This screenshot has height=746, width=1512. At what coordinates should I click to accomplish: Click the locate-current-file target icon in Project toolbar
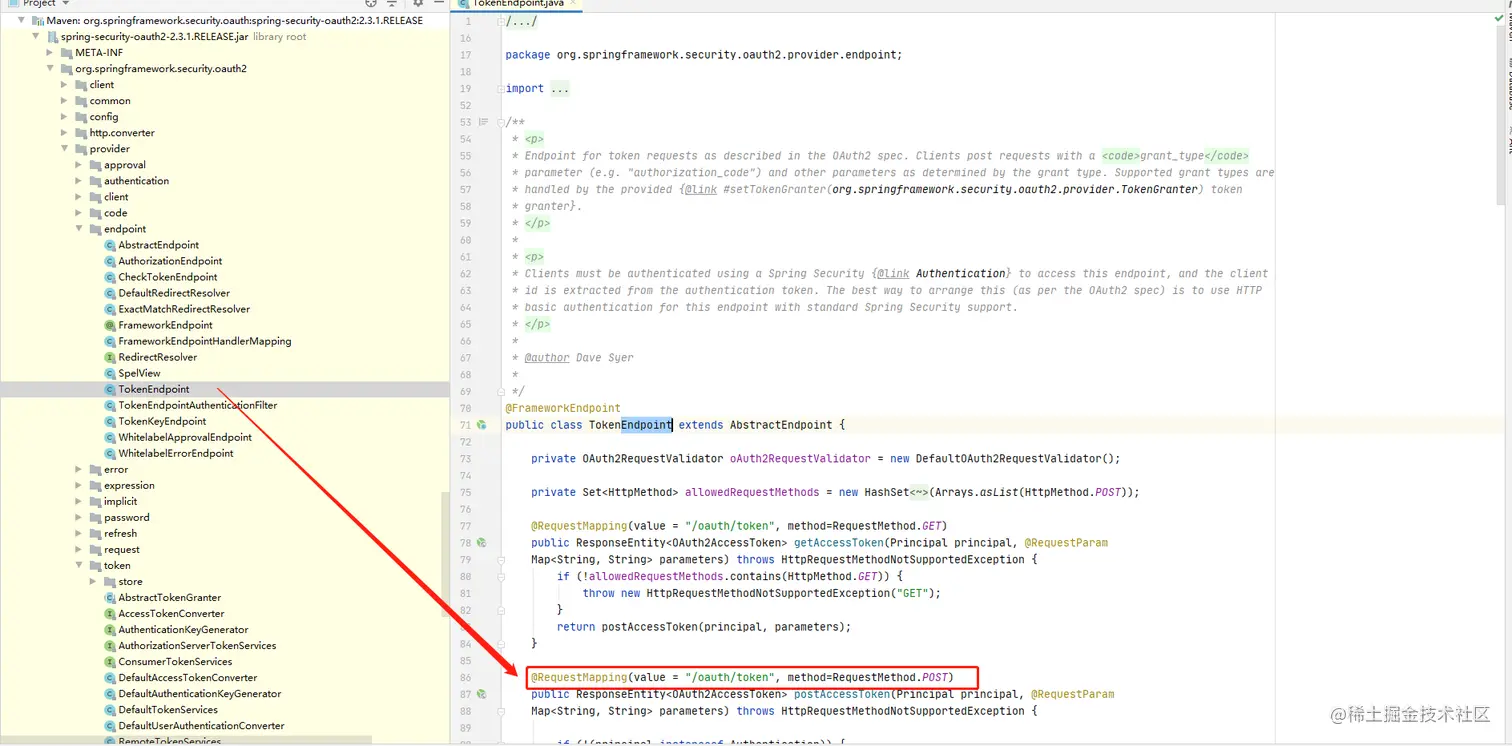click(372, 3)
